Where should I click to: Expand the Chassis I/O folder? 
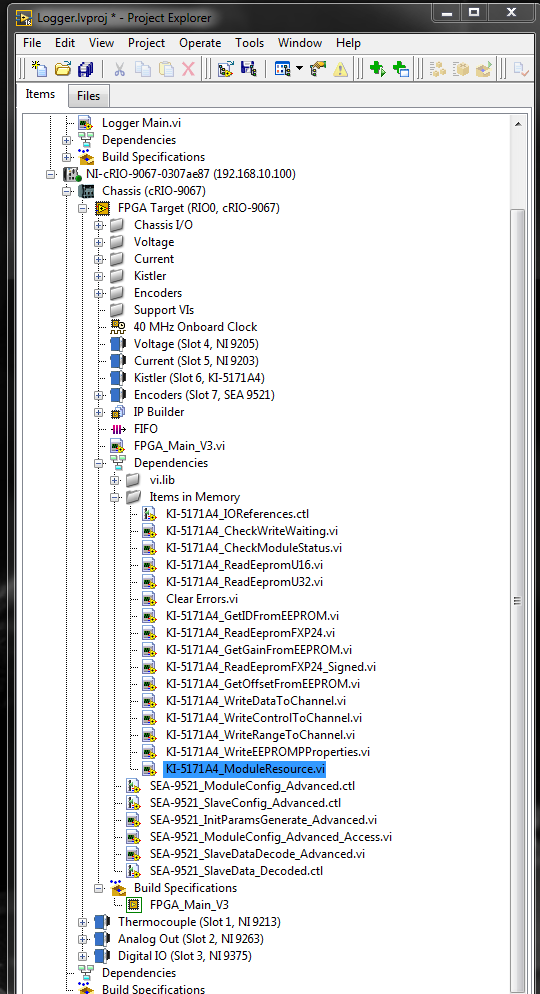[99, 225]
